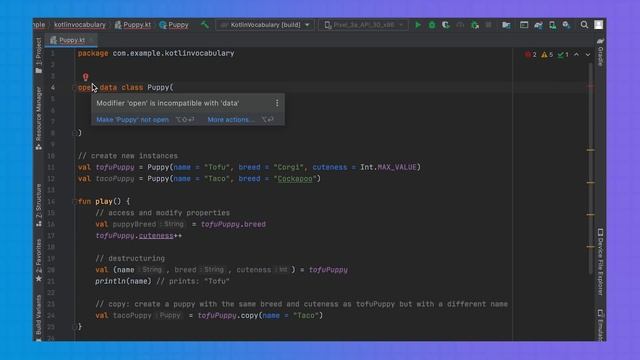Viewport: 640px width, 360px height.
Task: Click the green checkmark typo indicator
Action: point(563,55)
